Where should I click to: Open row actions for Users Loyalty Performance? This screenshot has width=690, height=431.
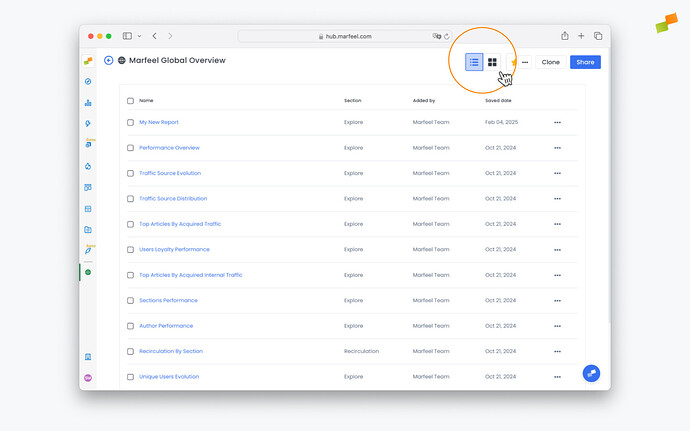tap(557, 249)
